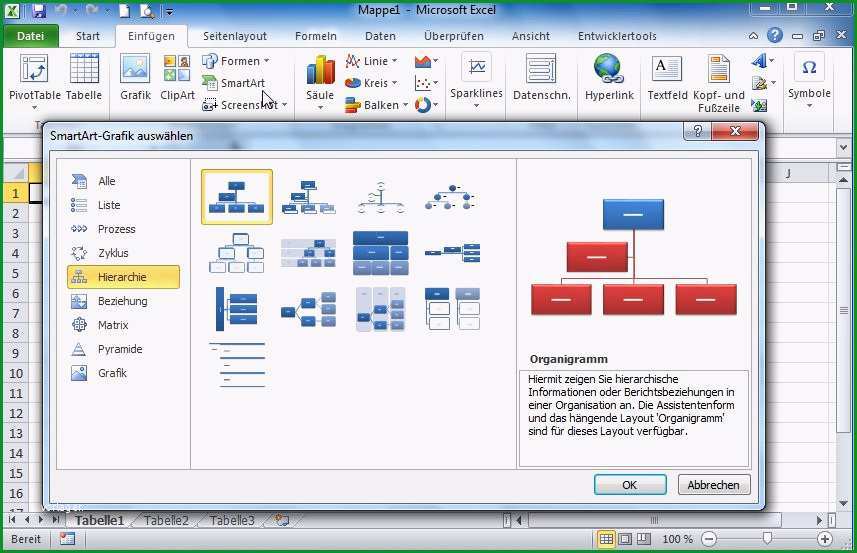
Task: Click the save icon in quick access toolbar
Action: 38,10
